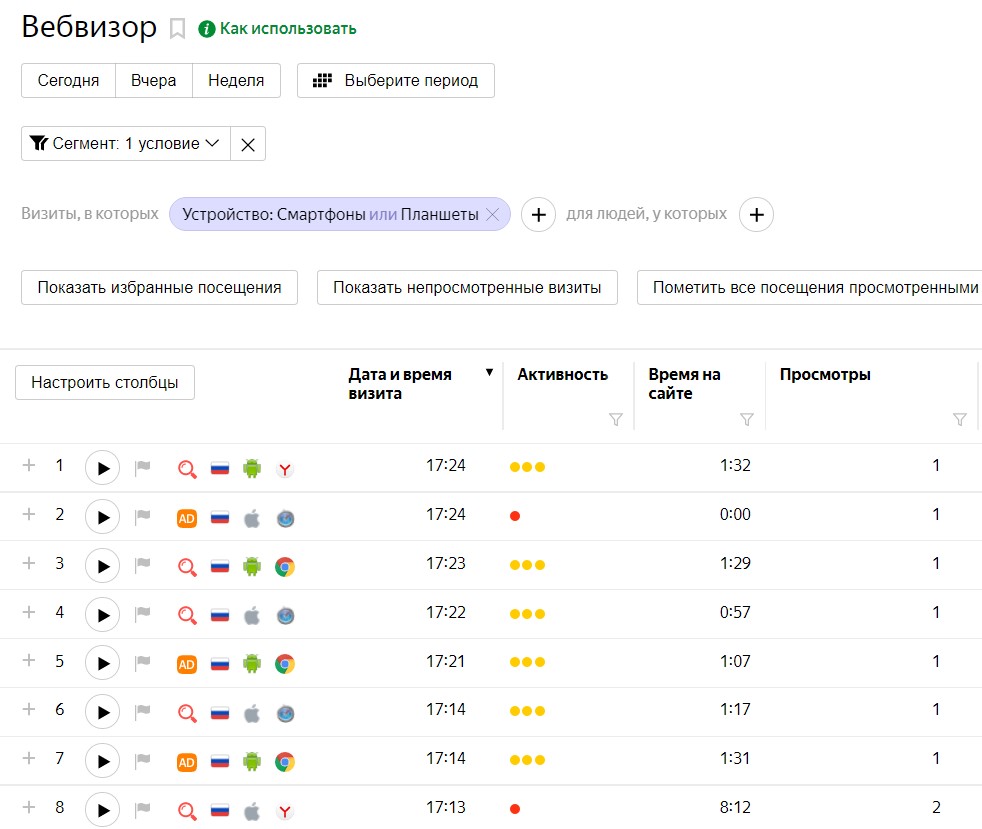The height and width of the screenshot is (829, 982).
Task: Open the Просмотры column filter
Action: coord(959,420)
